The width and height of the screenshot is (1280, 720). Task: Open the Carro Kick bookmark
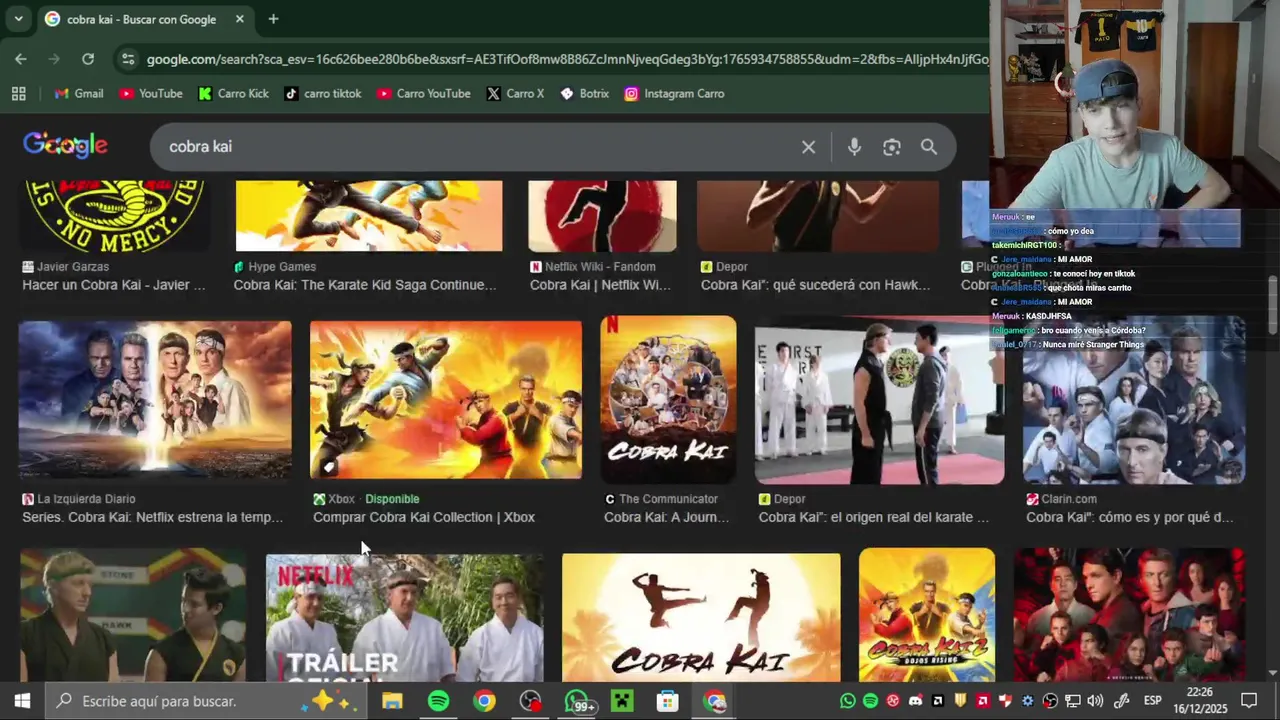click(234, 94)
